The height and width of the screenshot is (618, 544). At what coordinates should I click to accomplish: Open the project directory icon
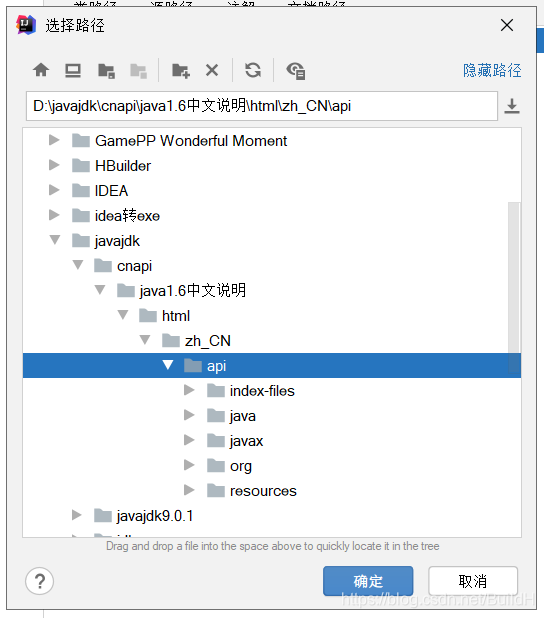pos(106,71)
